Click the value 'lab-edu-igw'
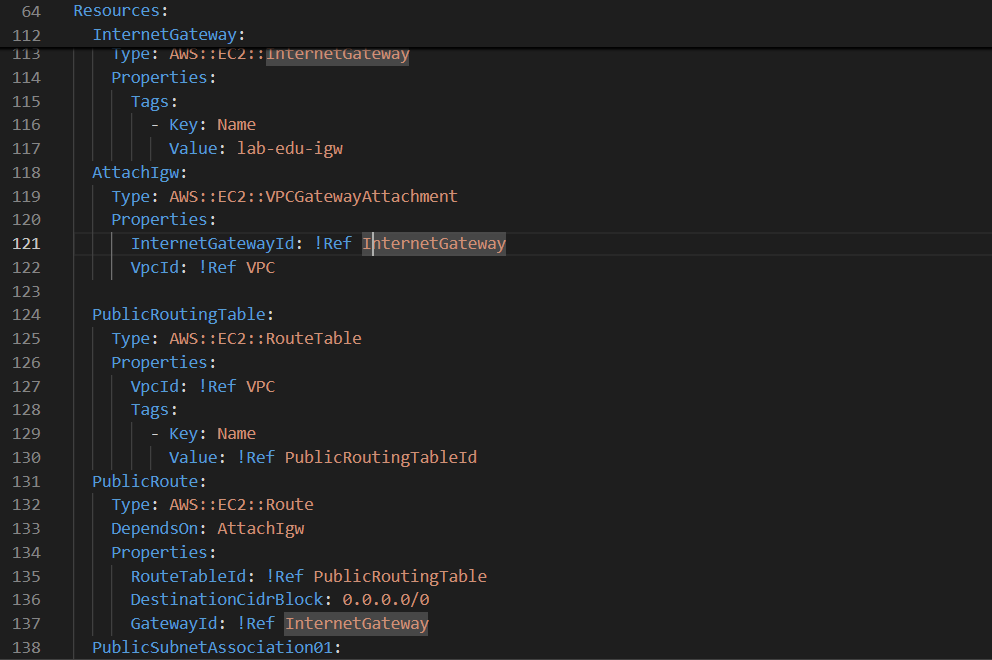 pos(290,149)
